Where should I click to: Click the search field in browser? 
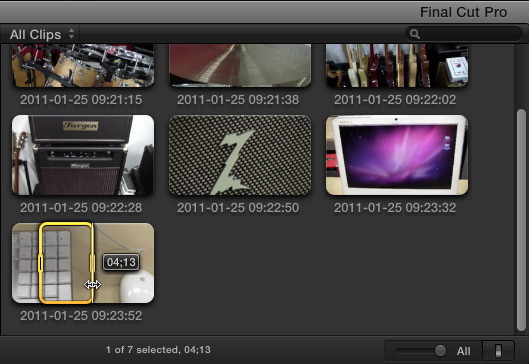[x=464, y=34]
